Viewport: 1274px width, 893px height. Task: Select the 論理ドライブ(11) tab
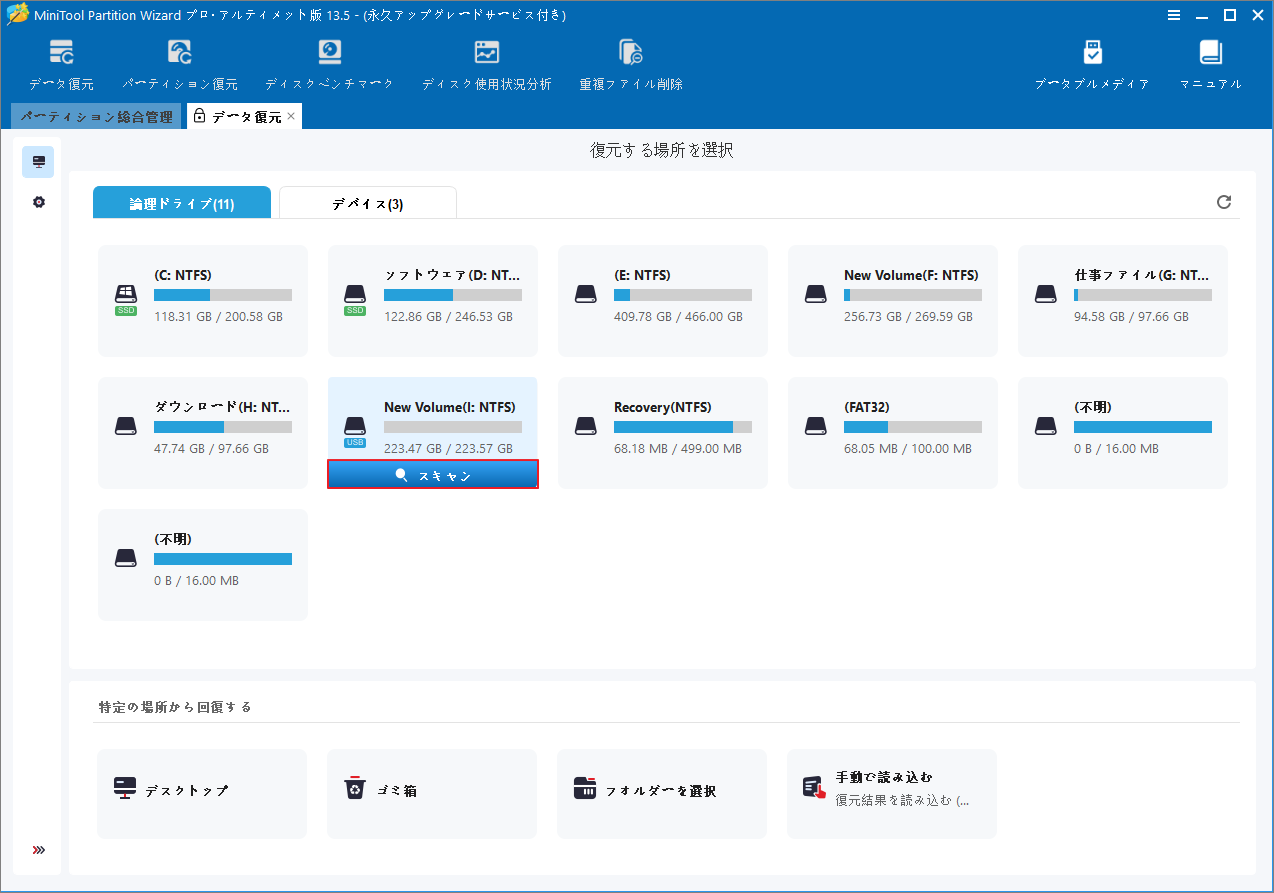[x=181, y=202]
